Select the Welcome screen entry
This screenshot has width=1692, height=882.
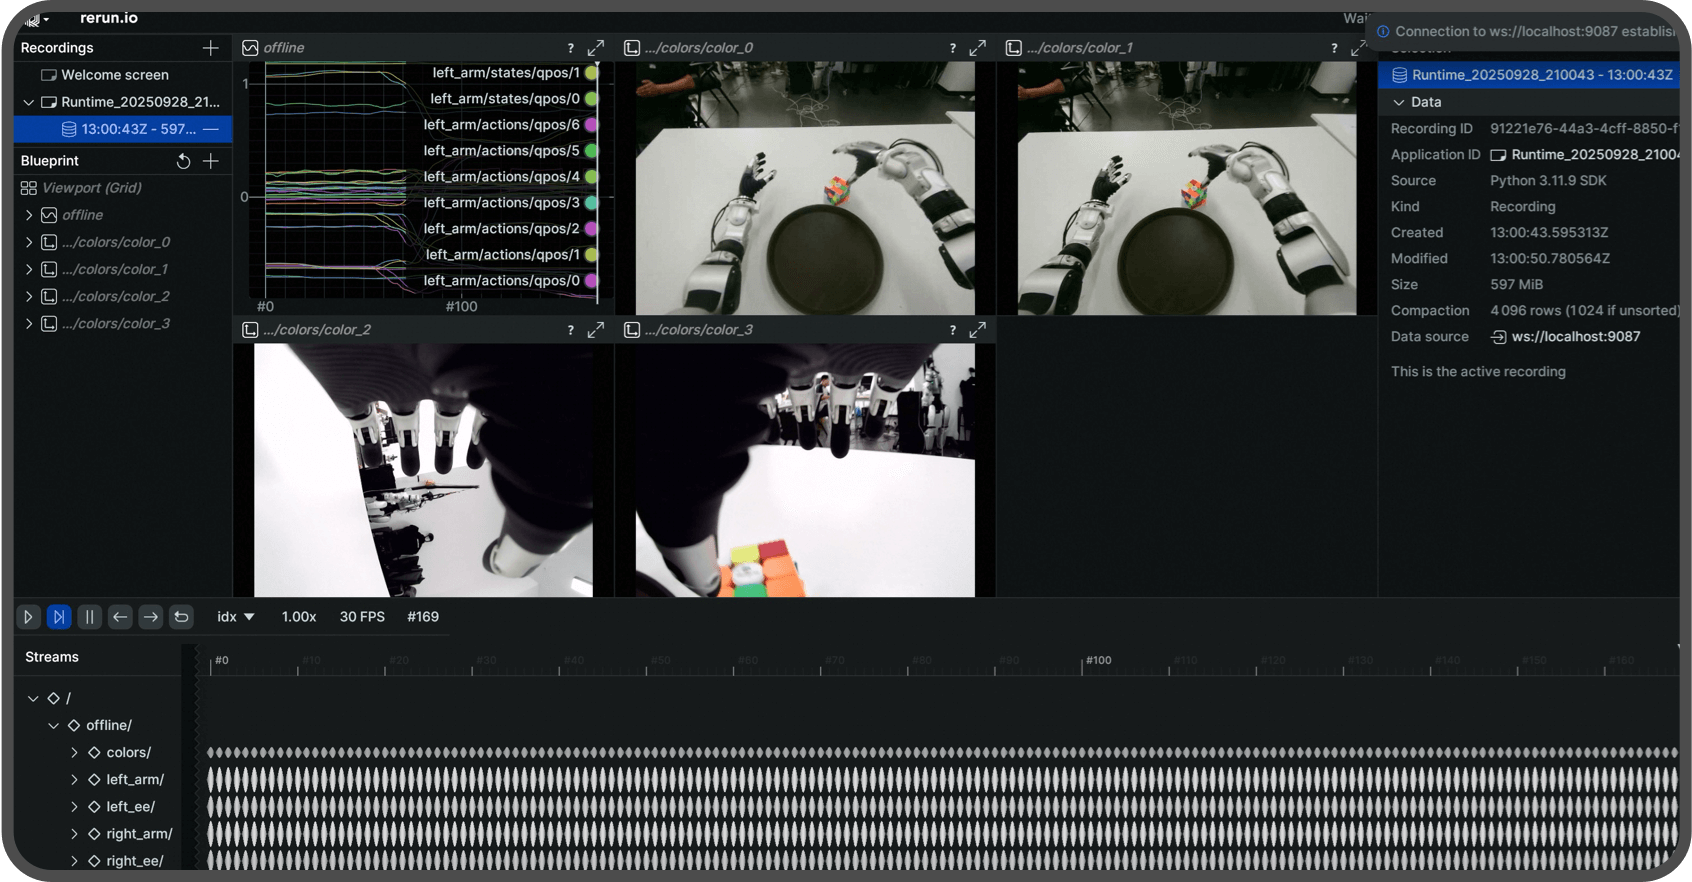click(114, 75)
